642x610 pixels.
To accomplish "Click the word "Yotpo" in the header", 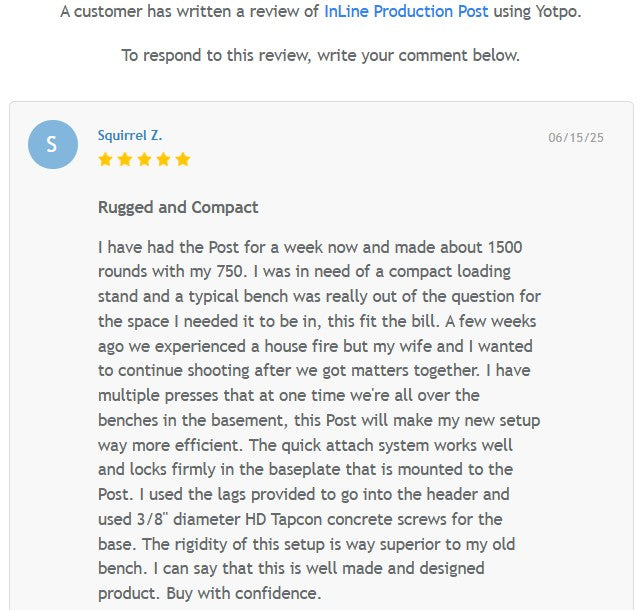I will [555, 12].
